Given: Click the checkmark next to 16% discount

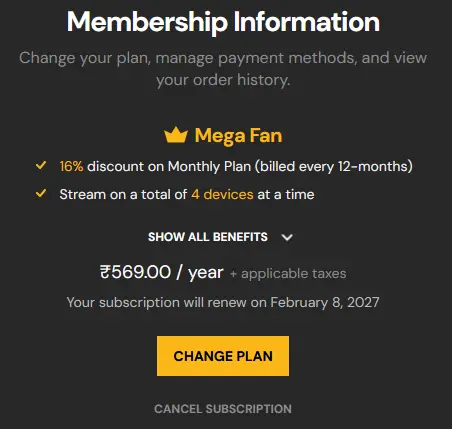Looking at the screenshot, I should [x=41, y=165].
